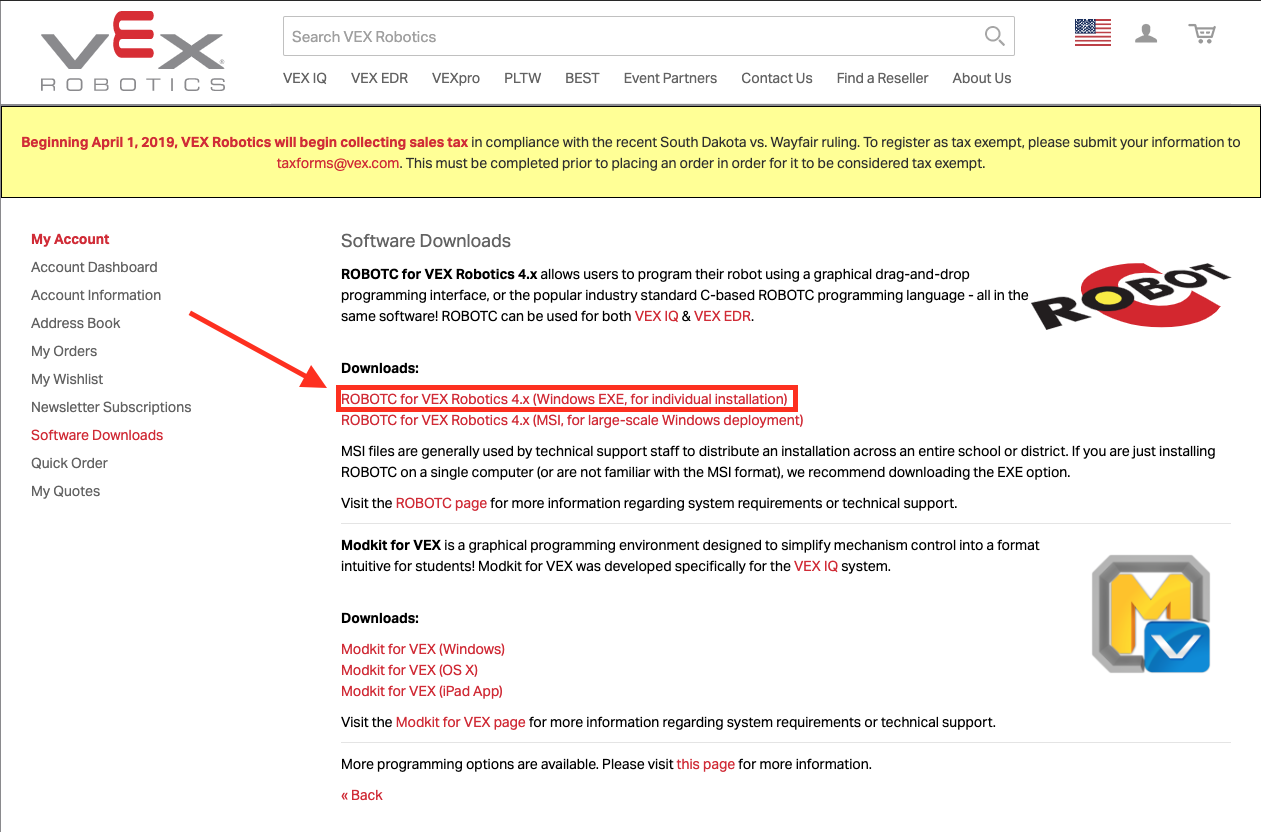
Task: Click the My Account sidebar heading
Action: click(70, 239)
